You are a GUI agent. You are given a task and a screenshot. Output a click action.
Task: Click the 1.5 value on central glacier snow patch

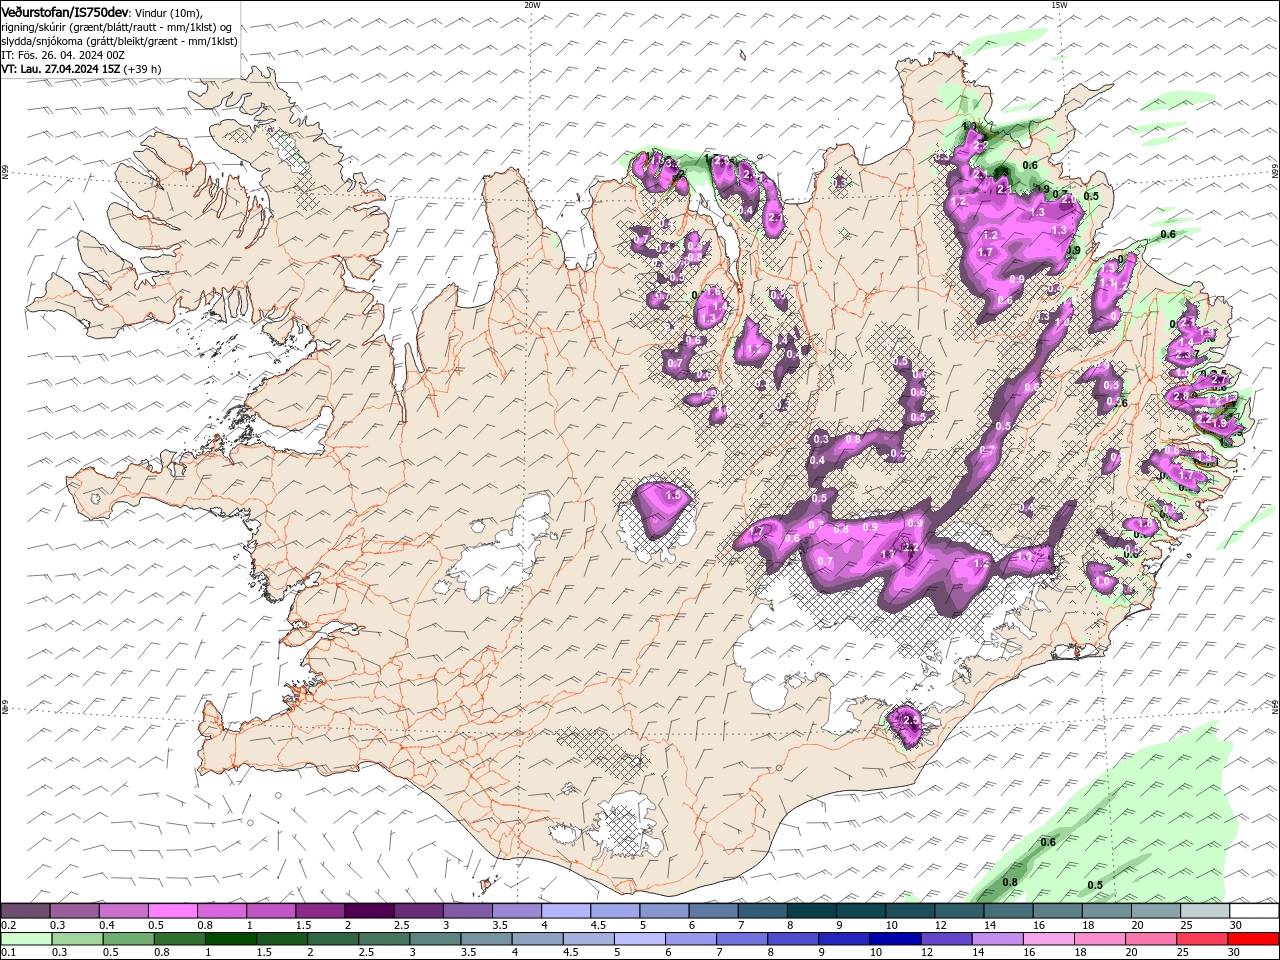[x=673, y=495]
